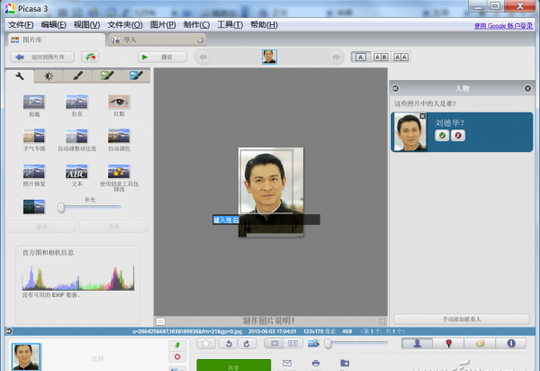Click the 补光 fill light preview icon
The width and height of the screenshot is (540, 371).
click(x=34, y=207)
